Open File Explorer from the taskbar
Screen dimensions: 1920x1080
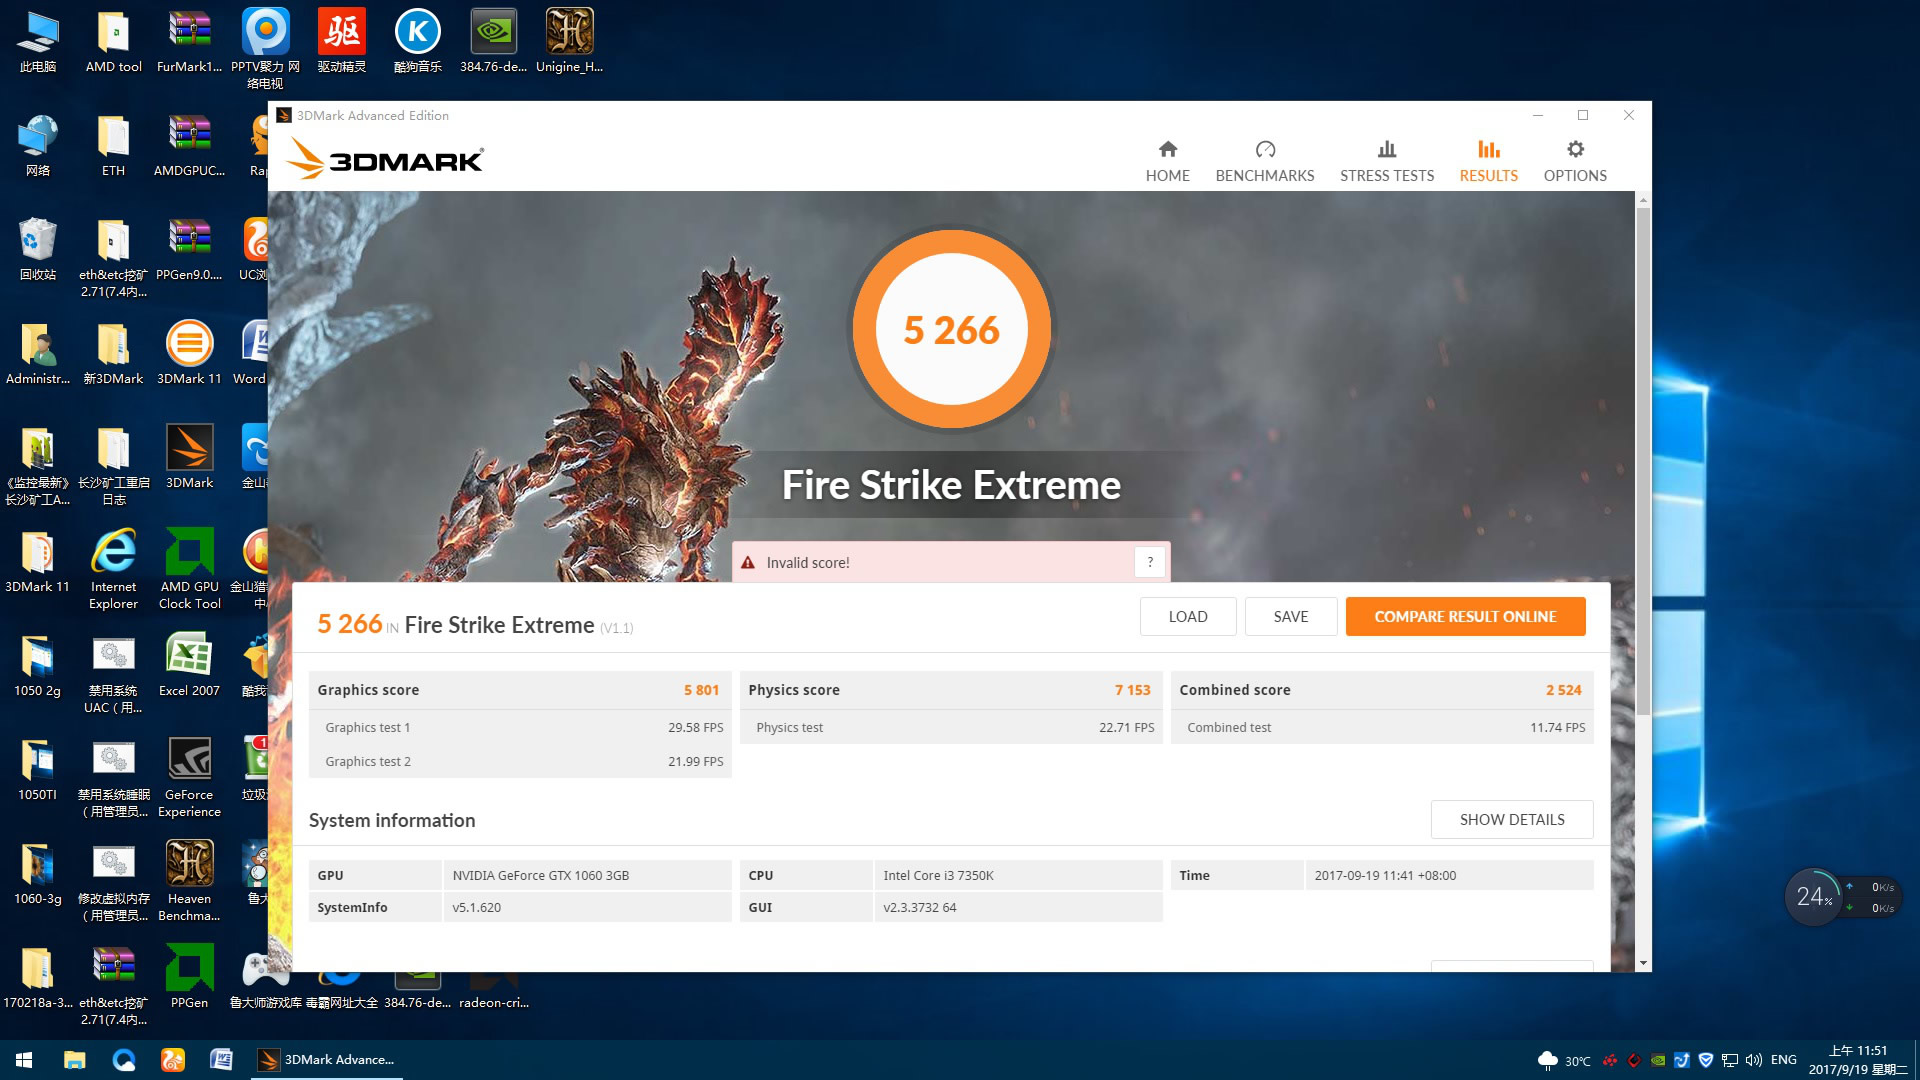(74, 1060)
